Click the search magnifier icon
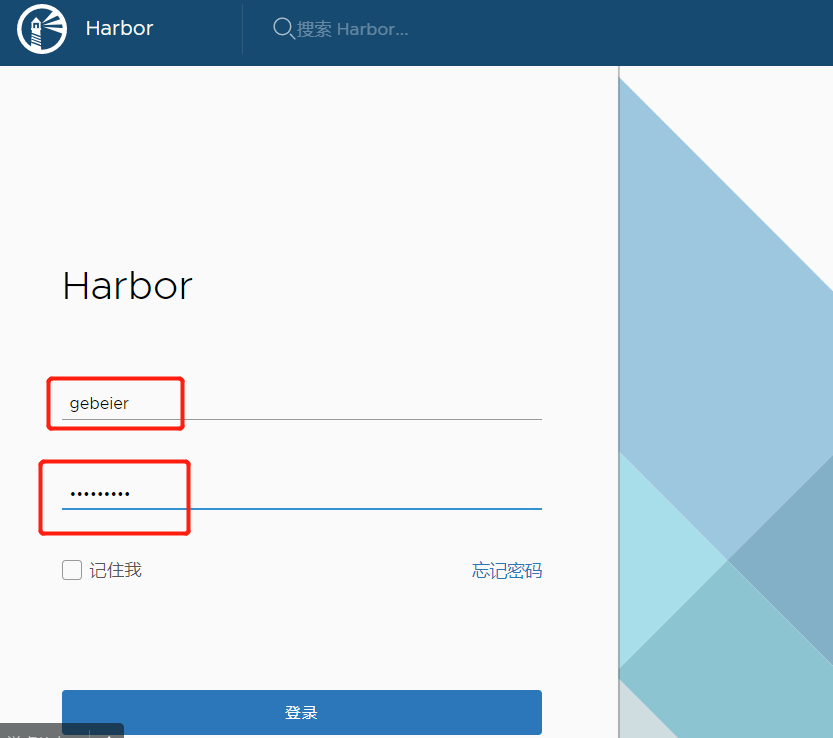The width and height of the screenshot is (833, 738). 284,28
